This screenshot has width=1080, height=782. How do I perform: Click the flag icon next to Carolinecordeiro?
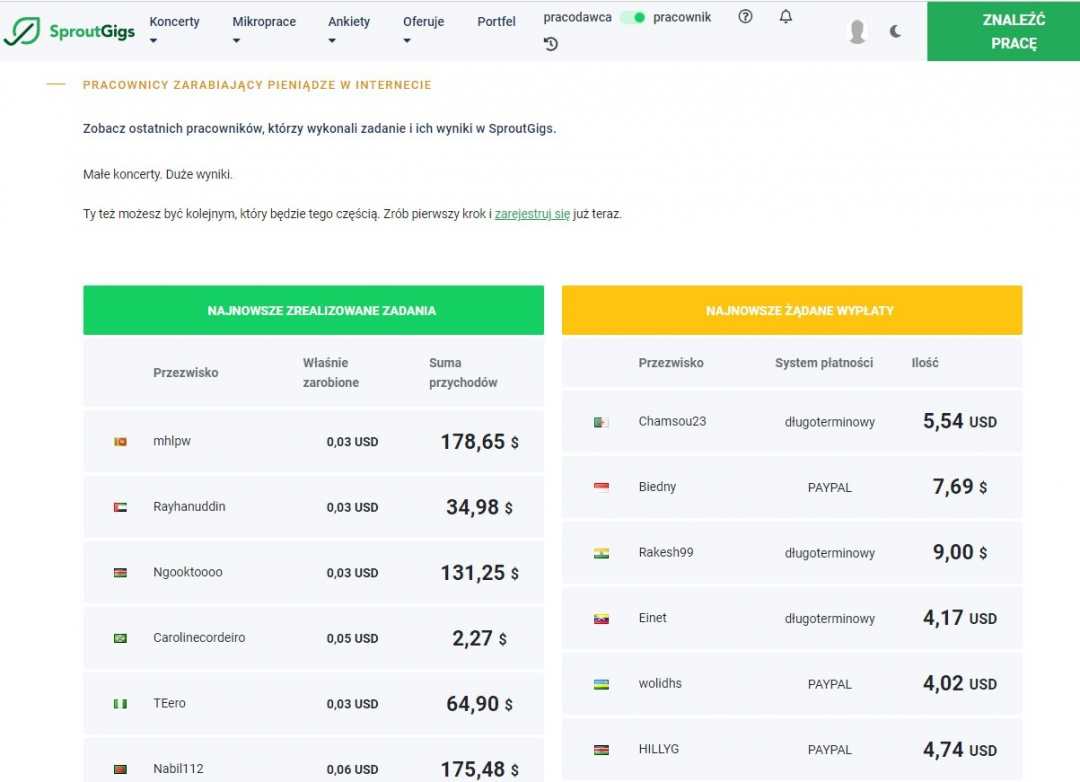click(120, 638)
